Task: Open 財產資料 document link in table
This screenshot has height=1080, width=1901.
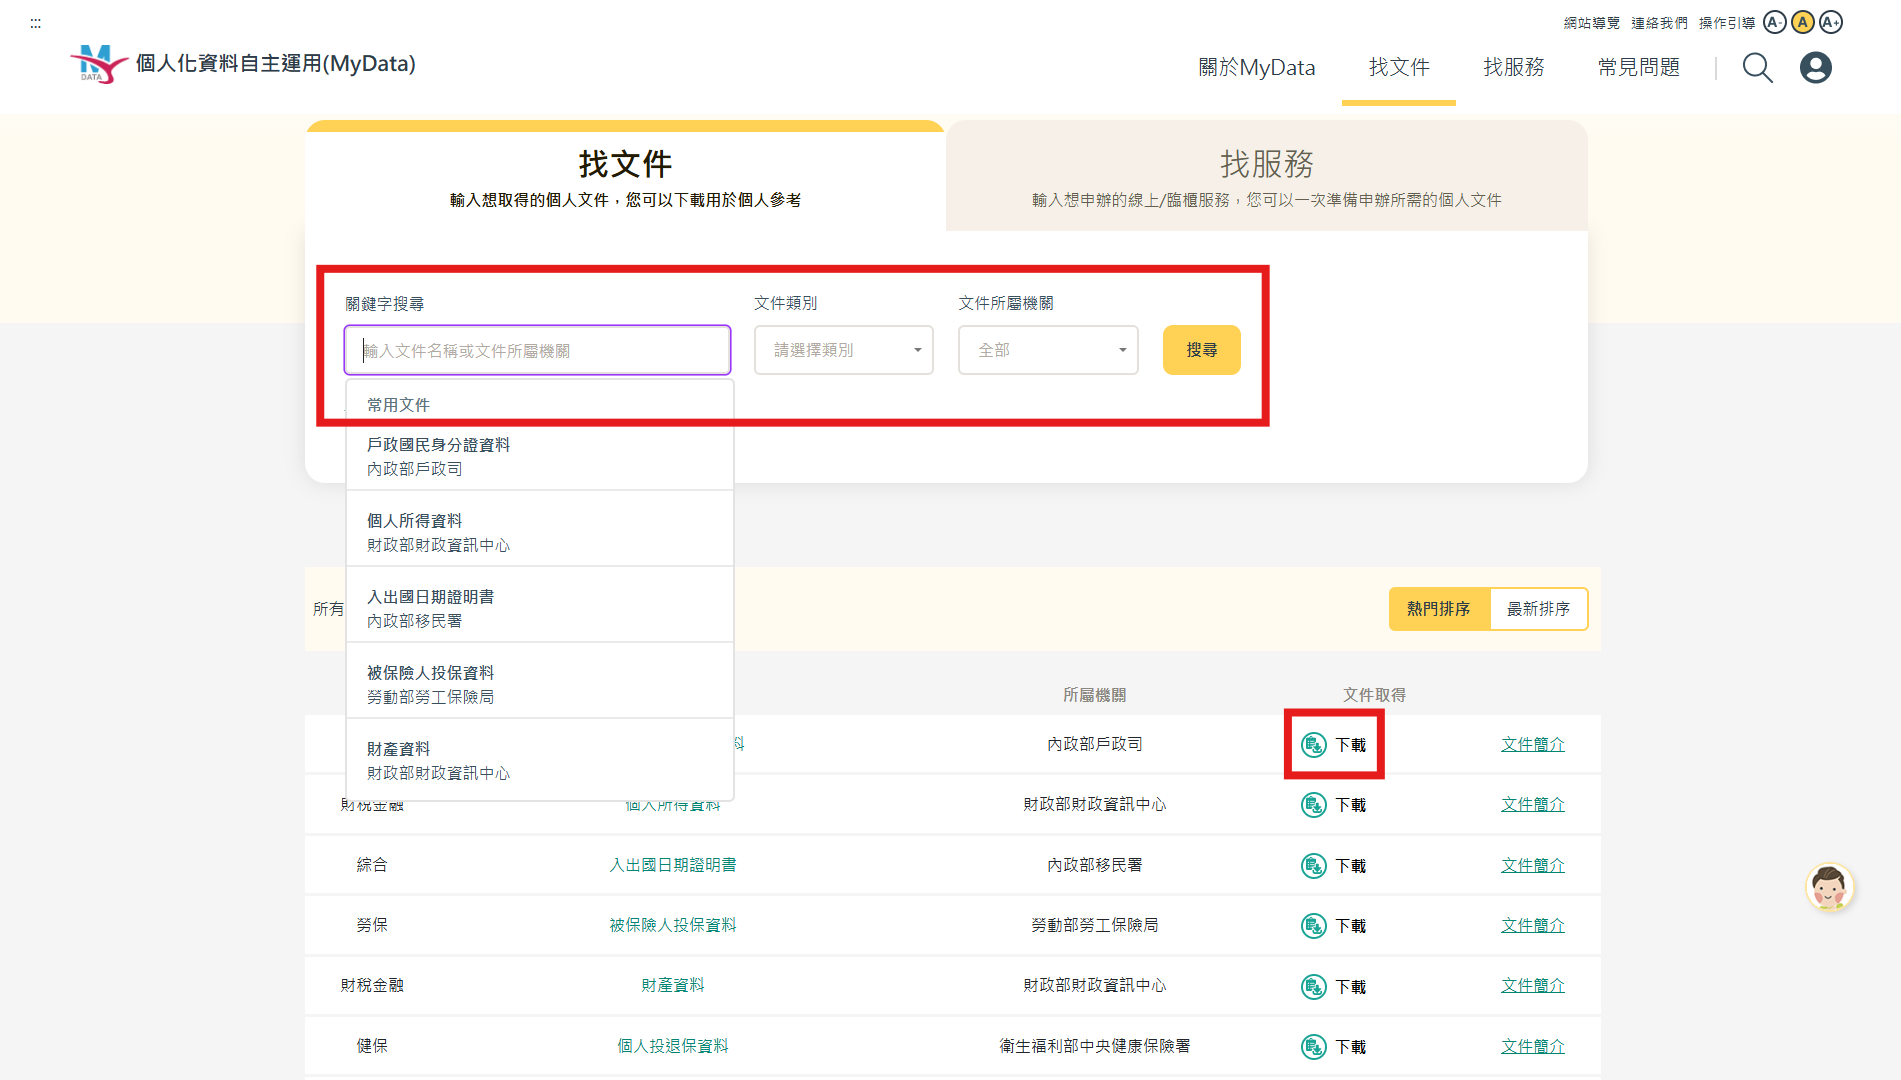Action: 673,985
